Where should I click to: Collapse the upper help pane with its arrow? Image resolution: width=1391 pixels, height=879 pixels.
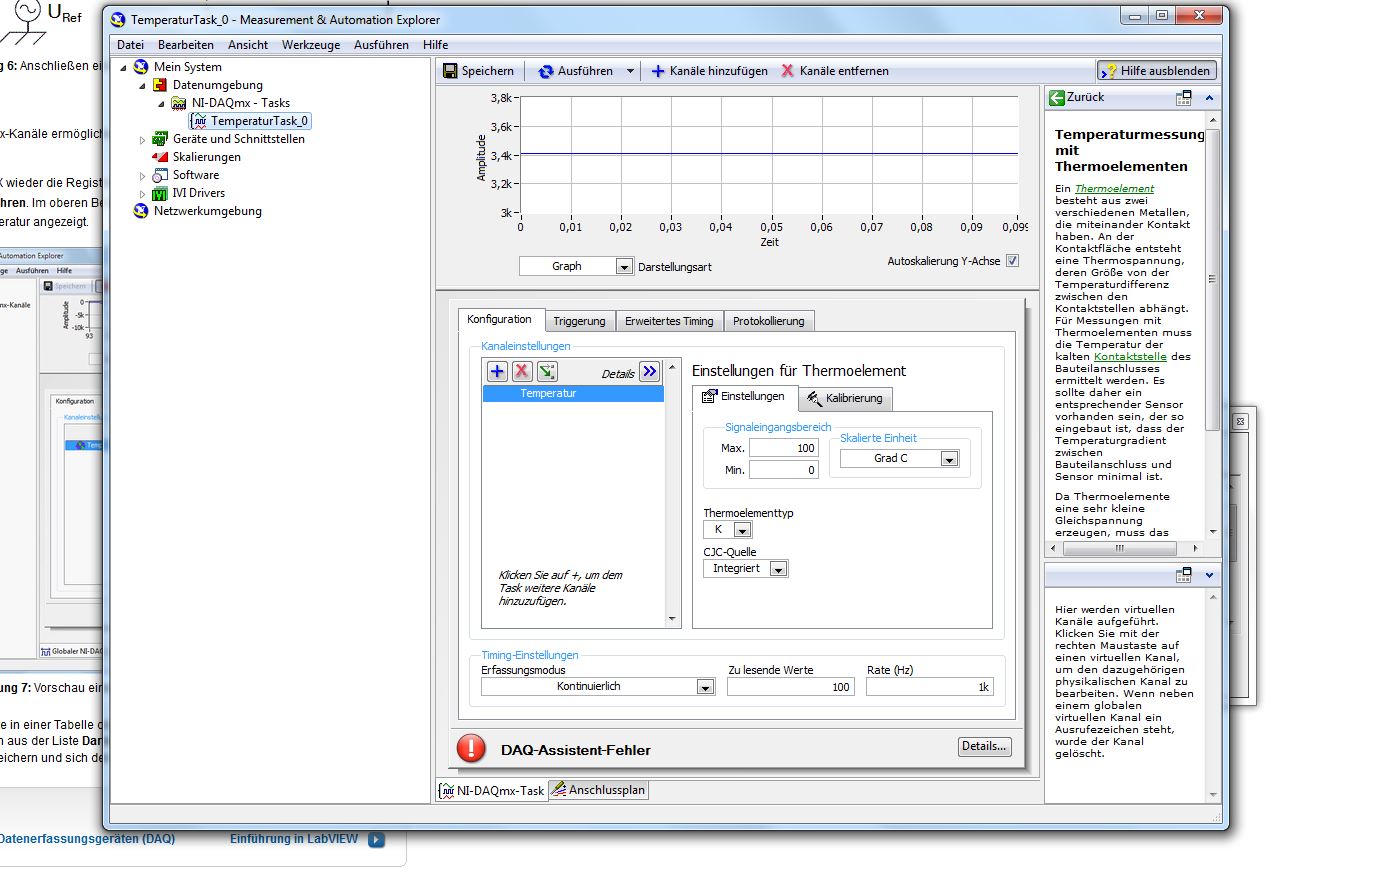1210,98
